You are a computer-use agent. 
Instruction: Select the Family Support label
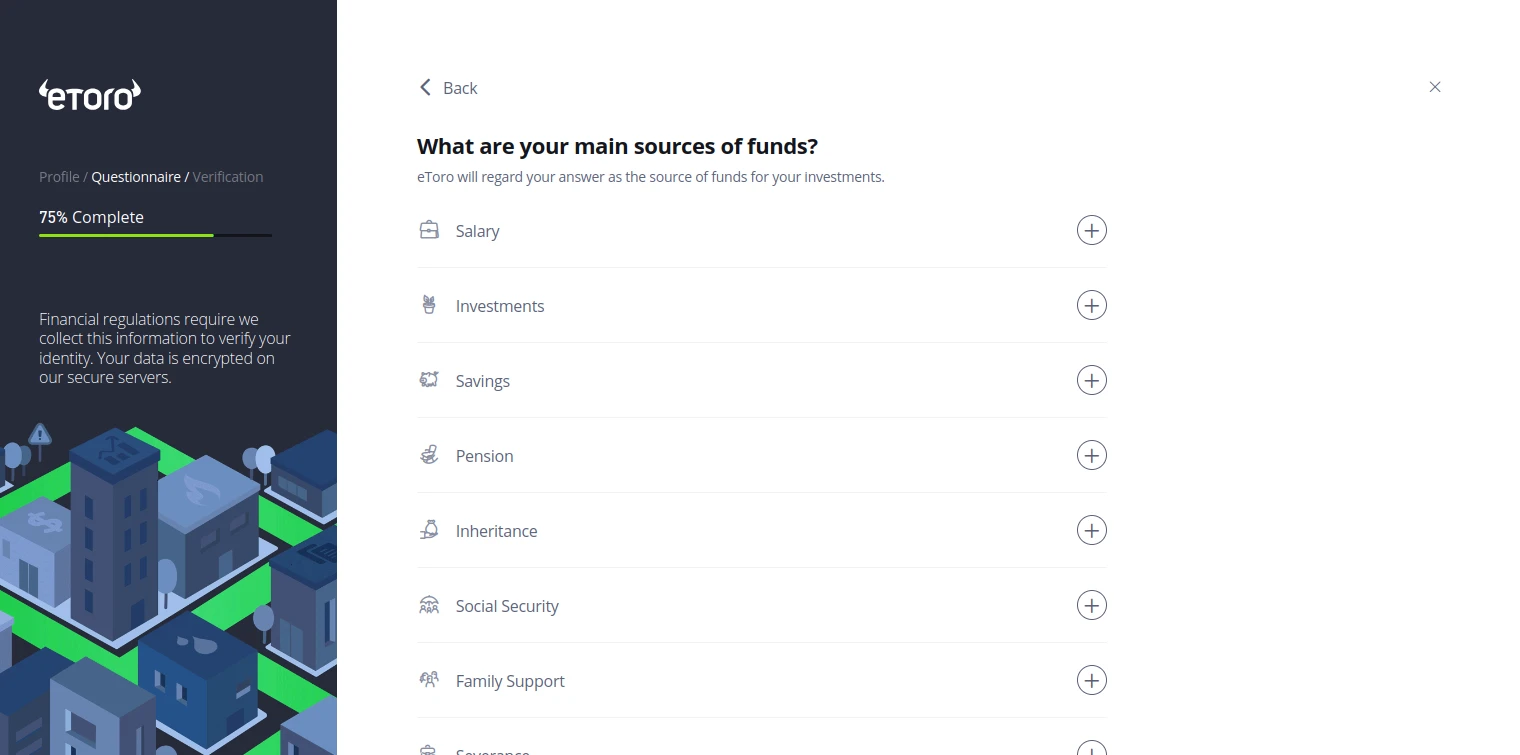[510, 681]
